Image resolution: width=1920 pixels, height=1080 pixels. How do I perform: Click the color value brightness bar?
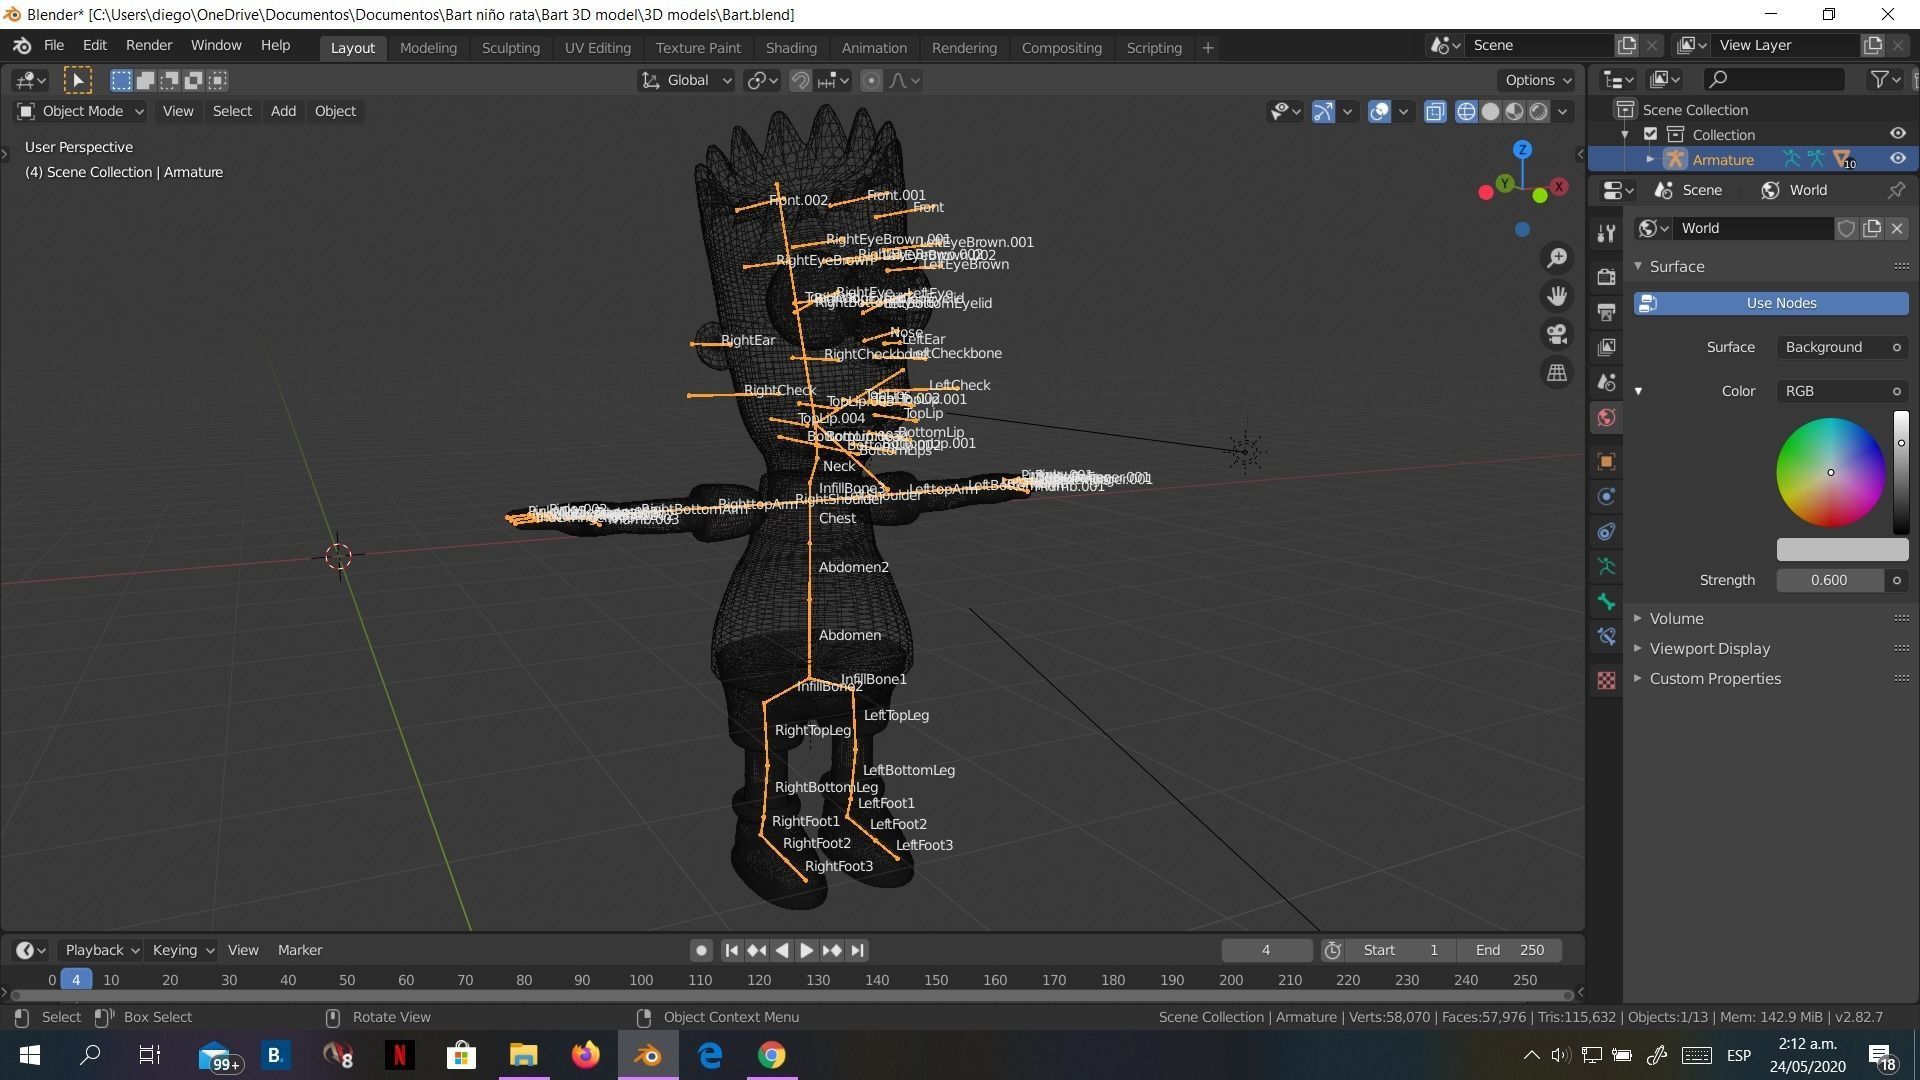(x=1901, y=472)
